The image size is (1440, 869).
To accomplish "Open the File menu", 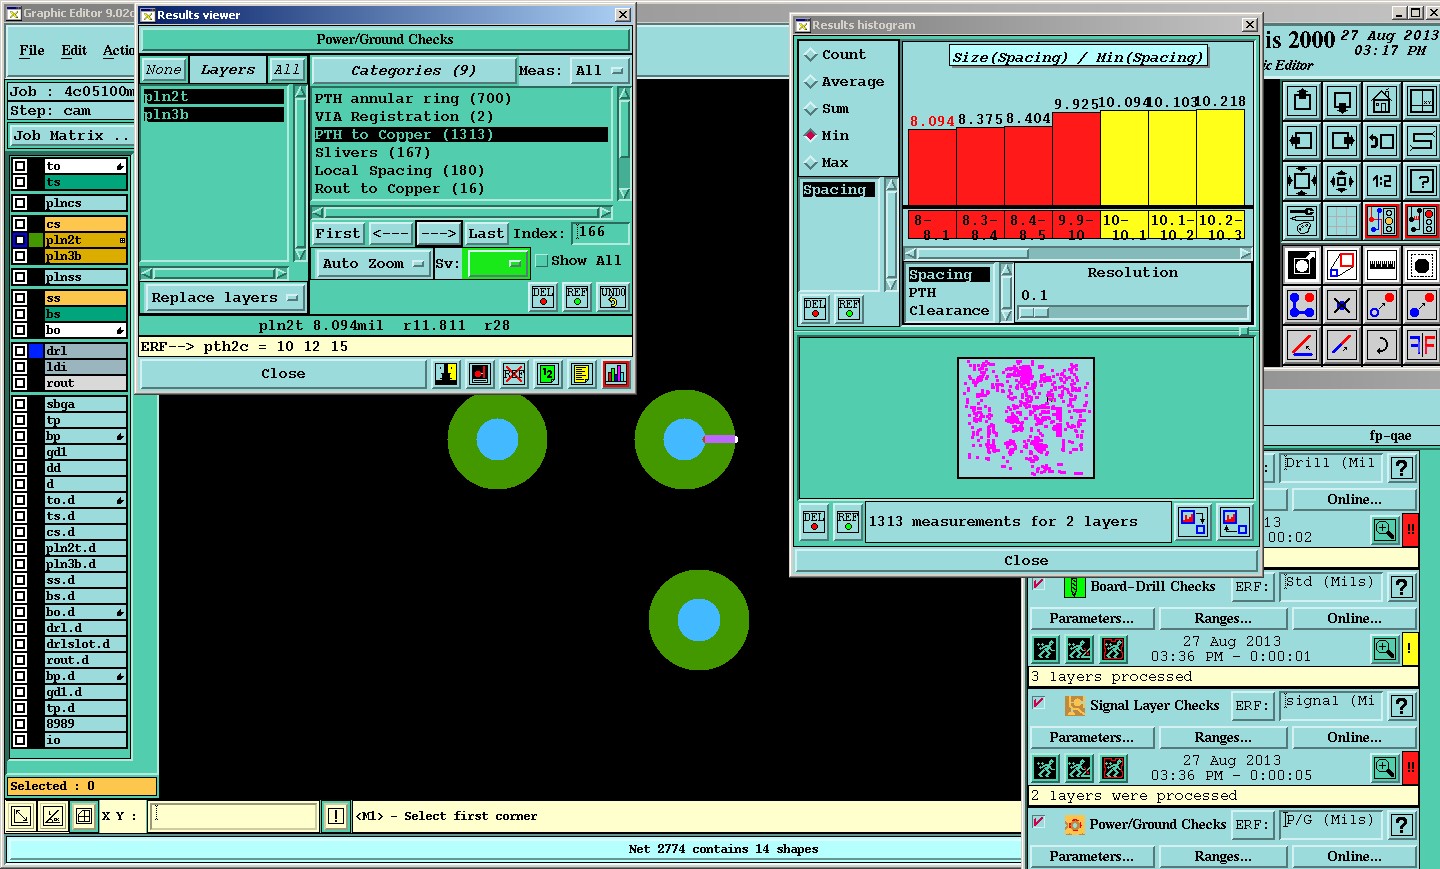I will coord(32,51).
